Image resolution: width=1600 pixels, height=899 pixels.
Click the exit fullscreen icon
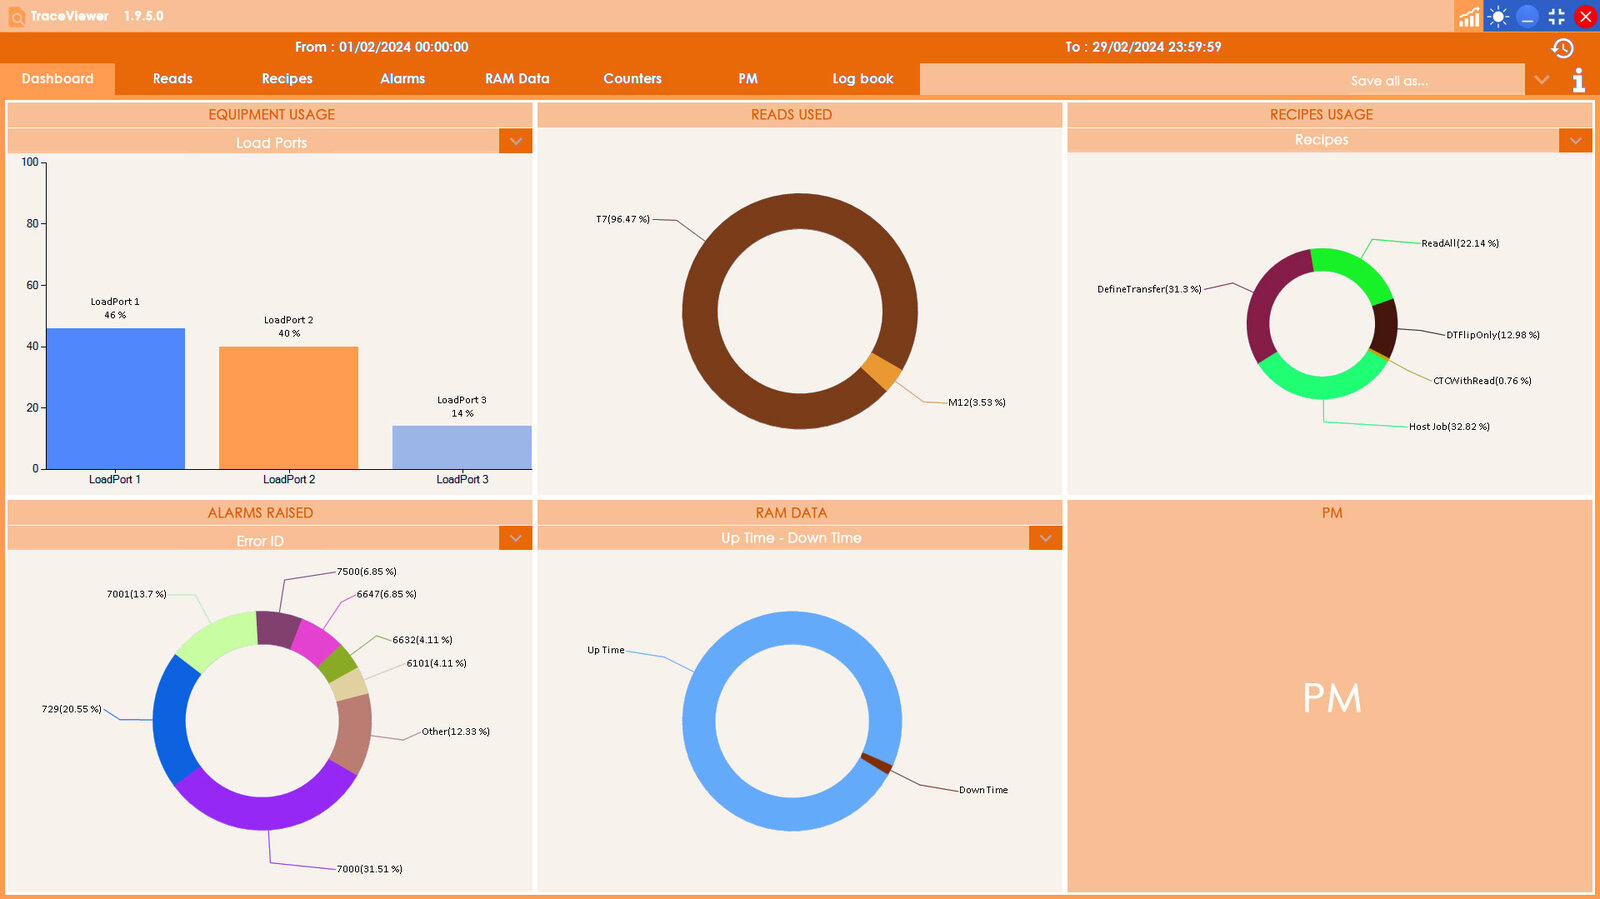[1556, 16]
